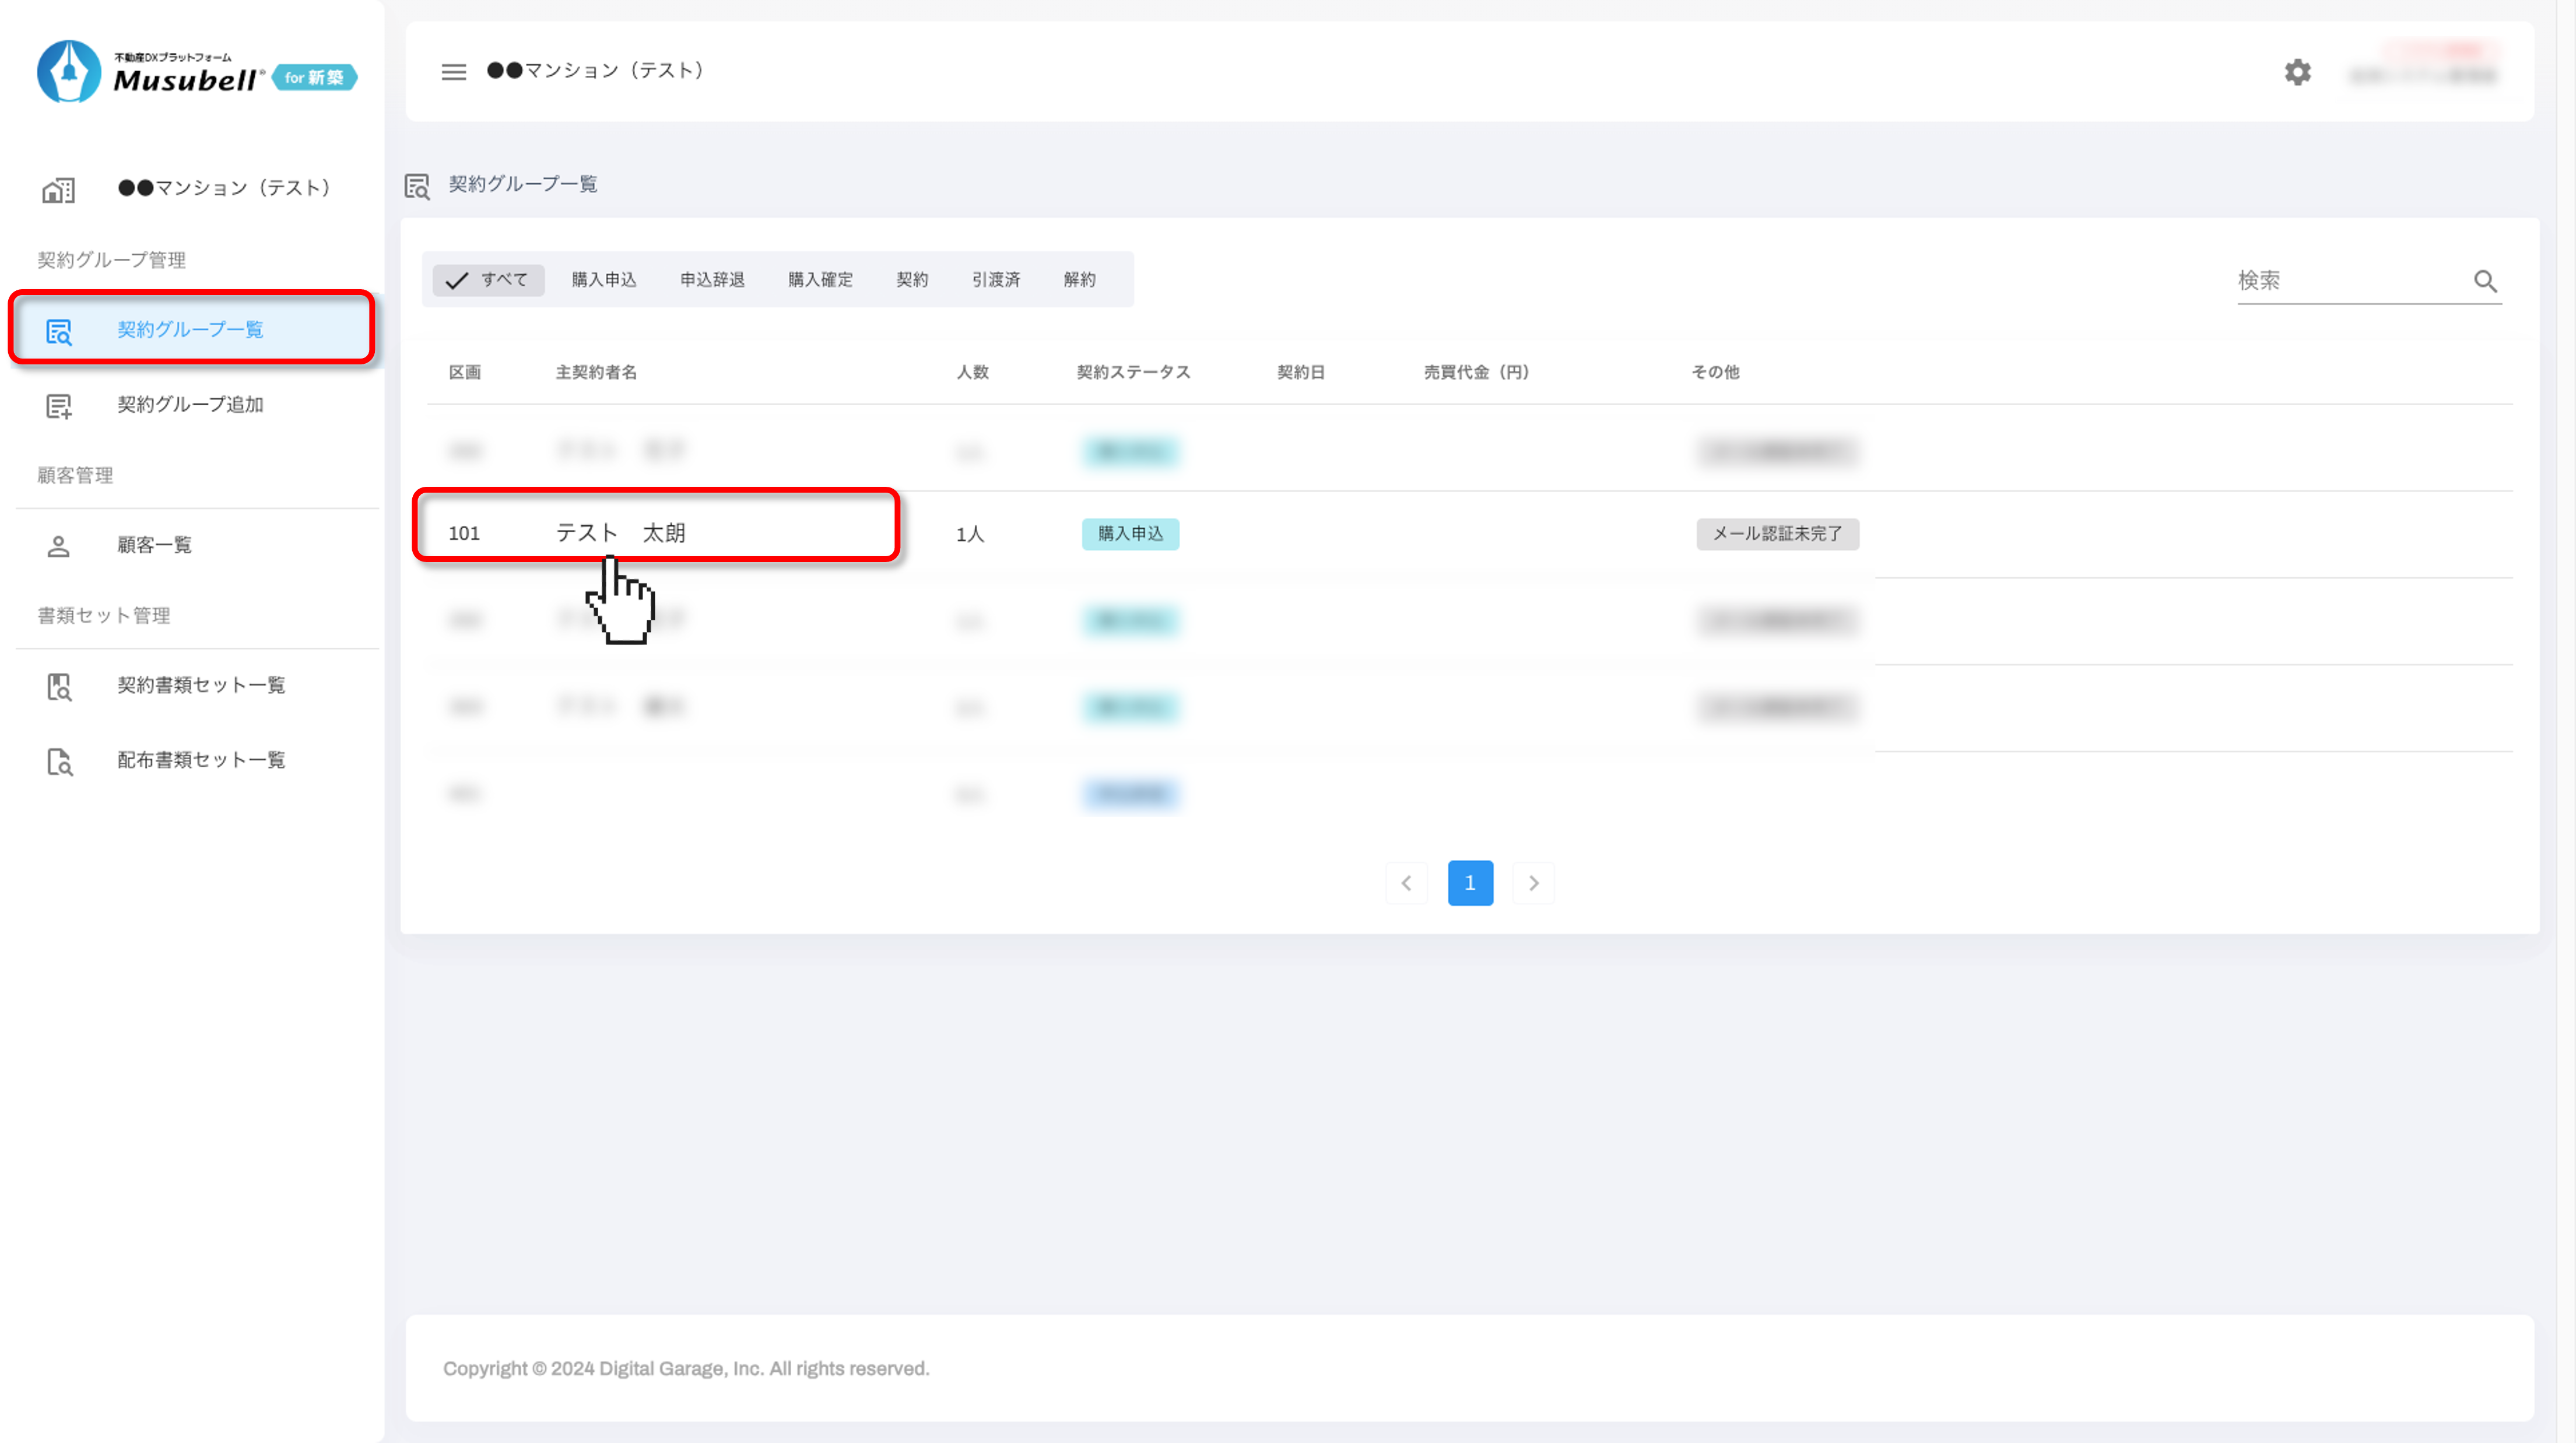Screen dimensions: 2576x1443
Task: Click the search magnifier icon
Action: click(x=2485, y=281)
